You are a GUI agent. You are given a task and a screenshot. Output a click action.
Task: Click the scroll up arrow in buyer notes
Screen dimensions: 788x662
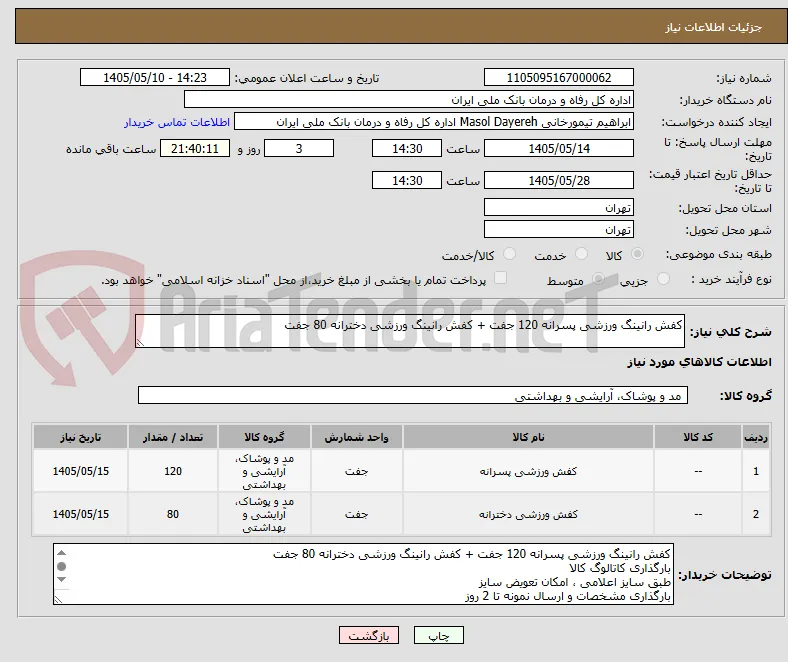[x=61, y=553]
